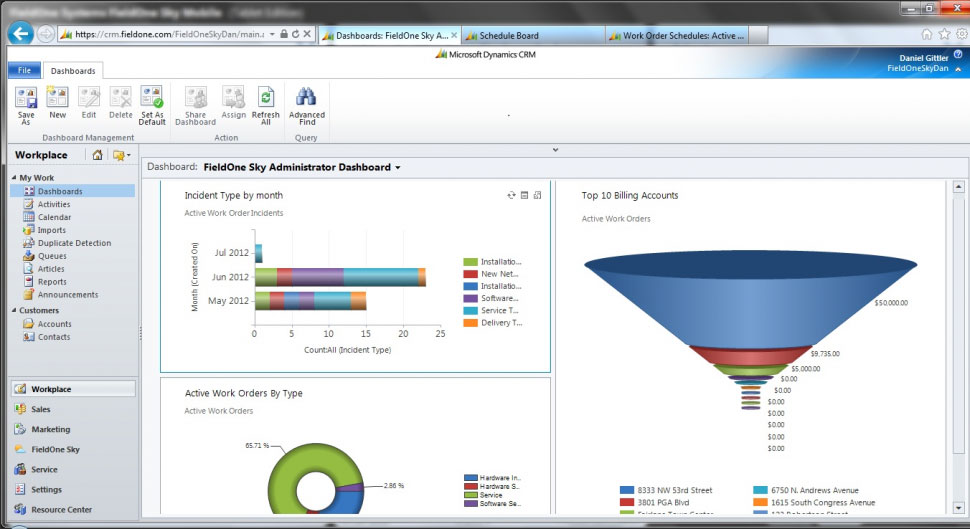Switch to Workplace area button
The height and width of the screenshot is (529, 970).
(73, 389)
